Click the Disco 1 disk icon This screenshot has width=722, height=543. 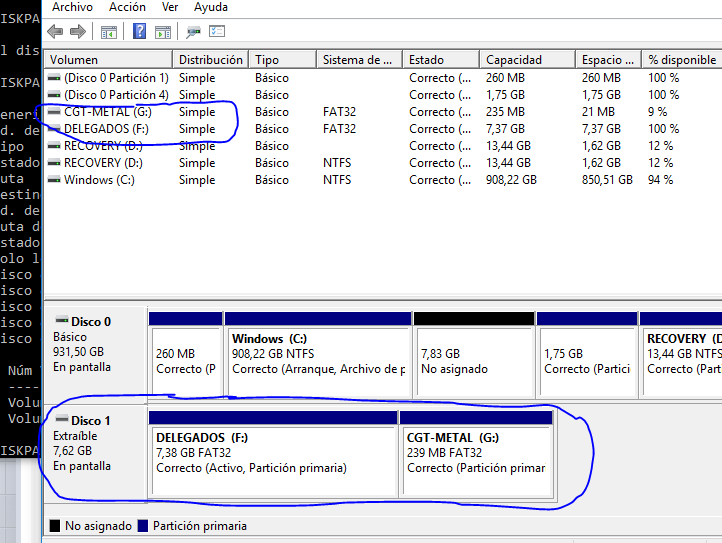(62, 419)
